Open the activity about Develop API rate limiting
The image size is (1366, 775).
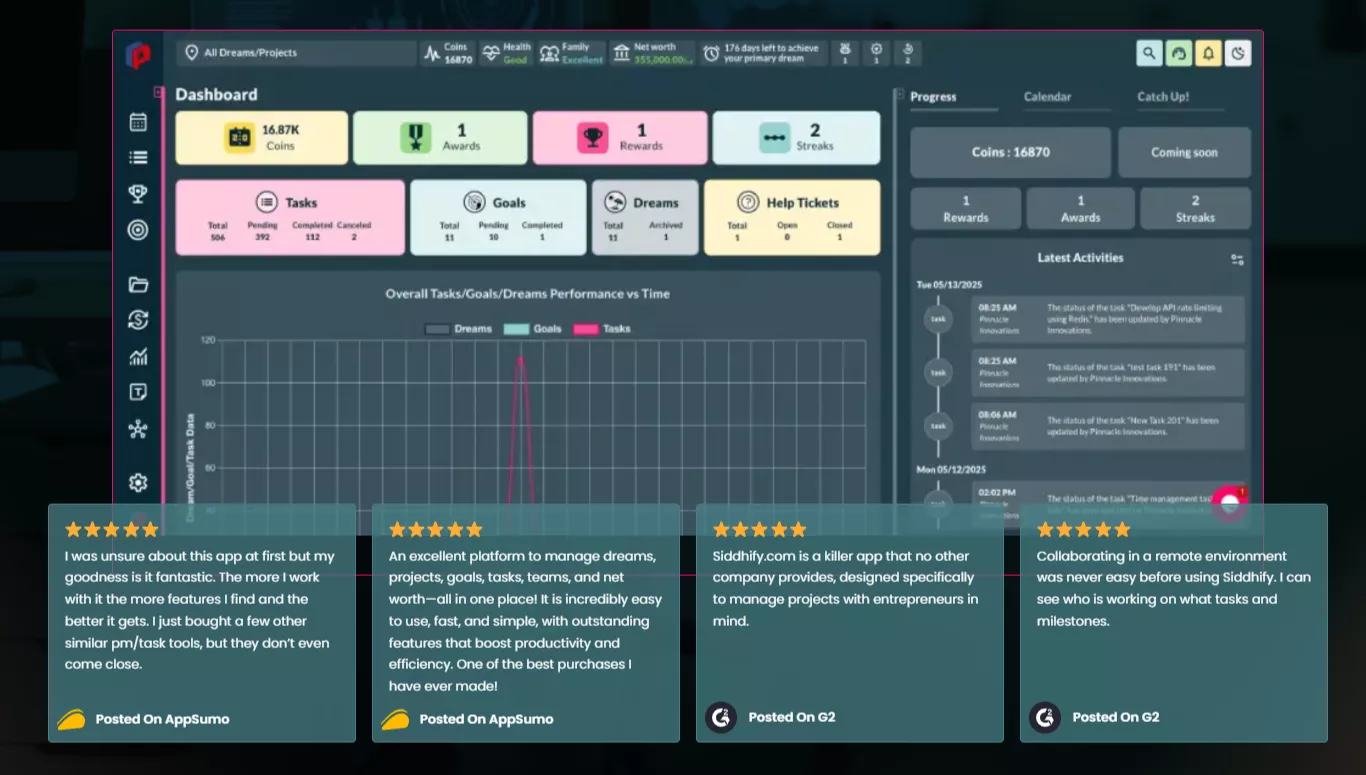click(1108, 319)
